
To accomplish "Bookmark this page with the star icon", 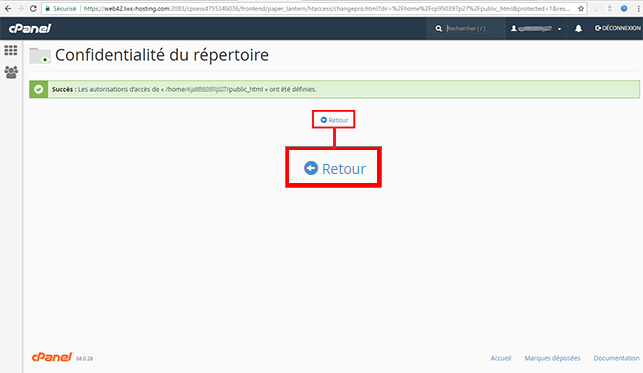I will 581,9.
